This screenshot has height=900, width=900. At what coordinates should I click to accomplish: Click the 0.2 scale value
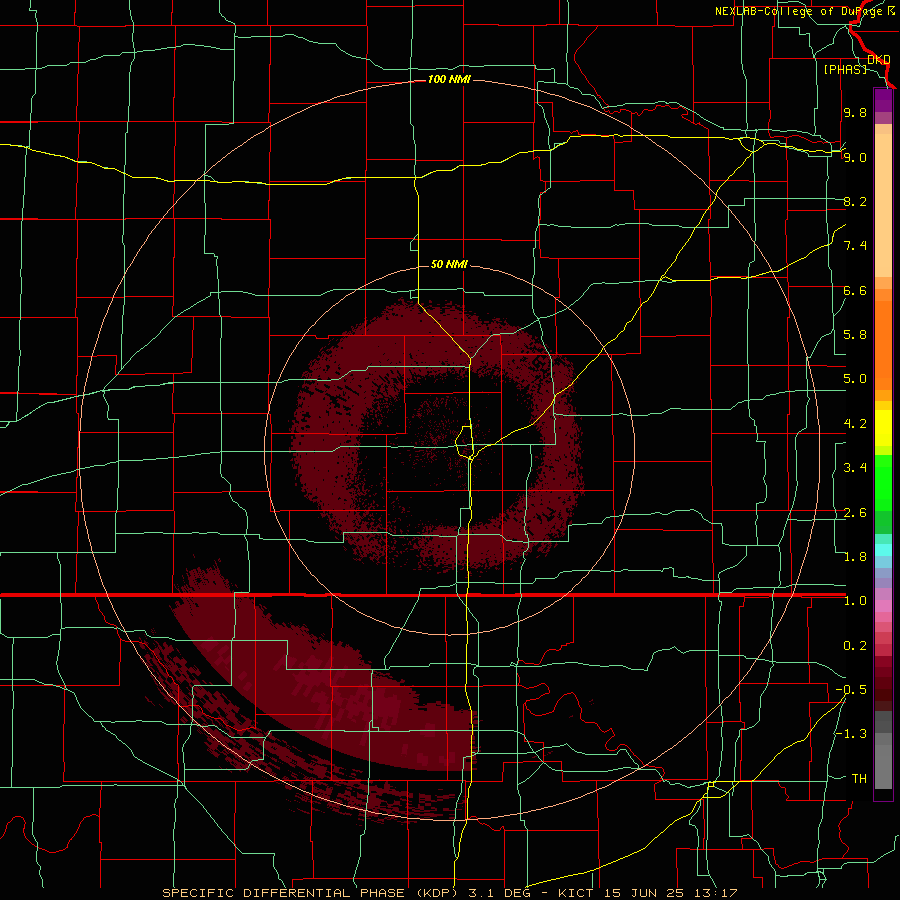[855, 646]
